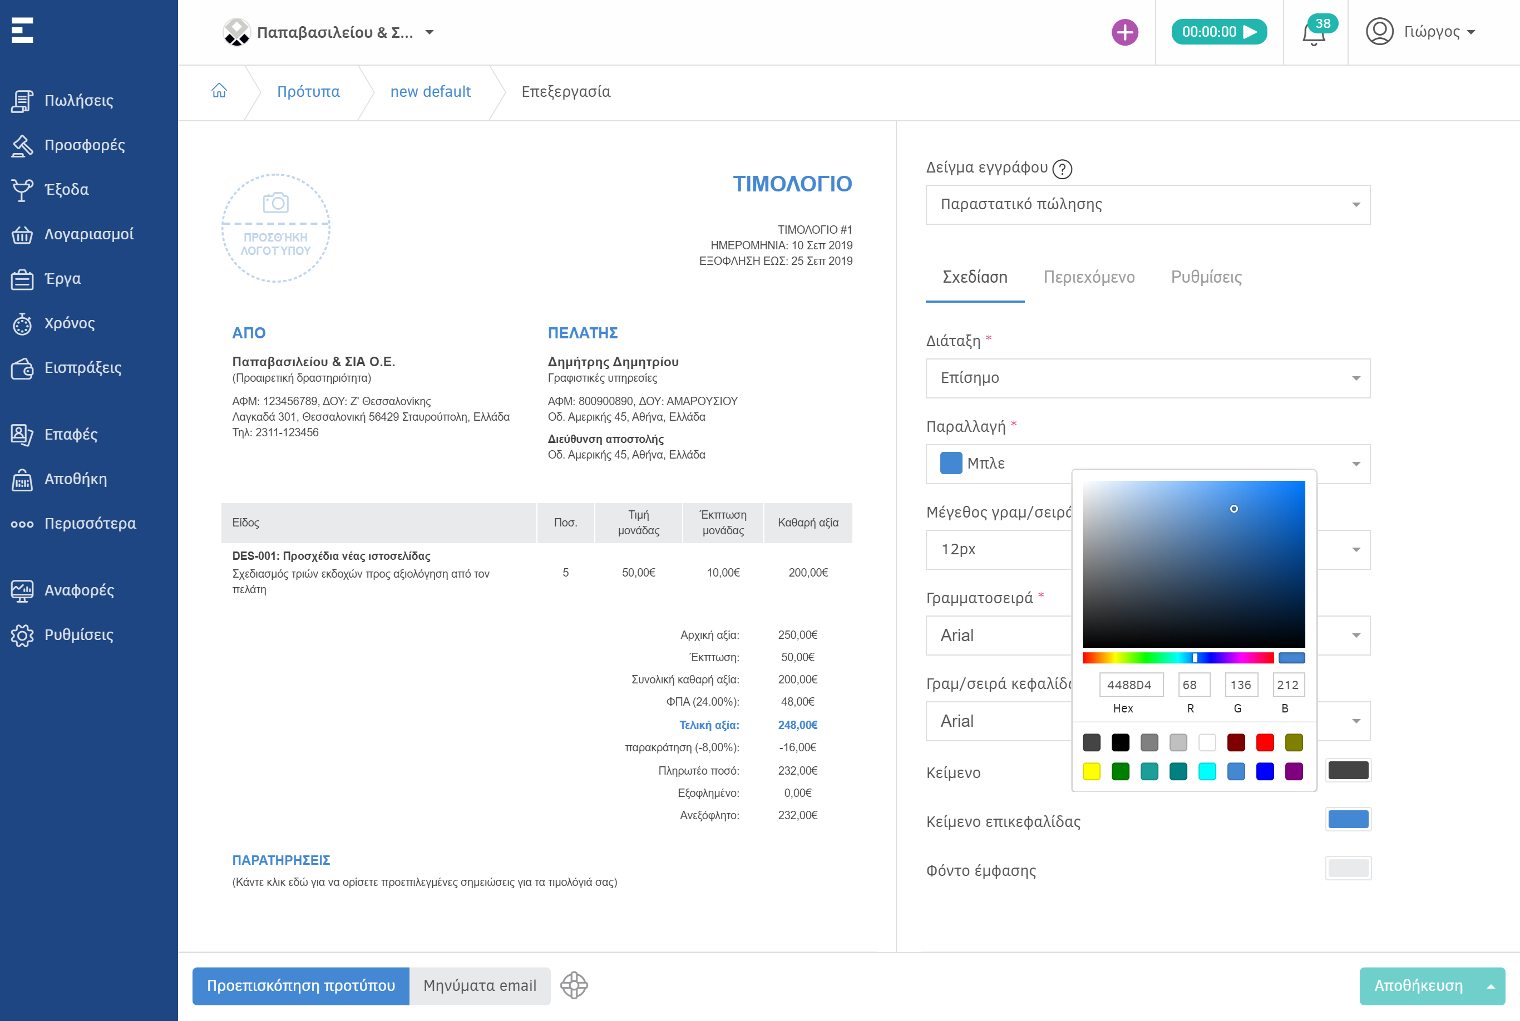Click the Hex input field 4488D4

pos(1131,685)
